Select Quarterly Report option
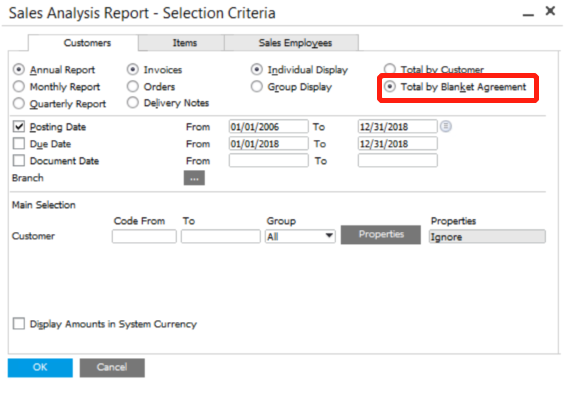The height and width of the screenshot is (396, 566). pos(19,104)
